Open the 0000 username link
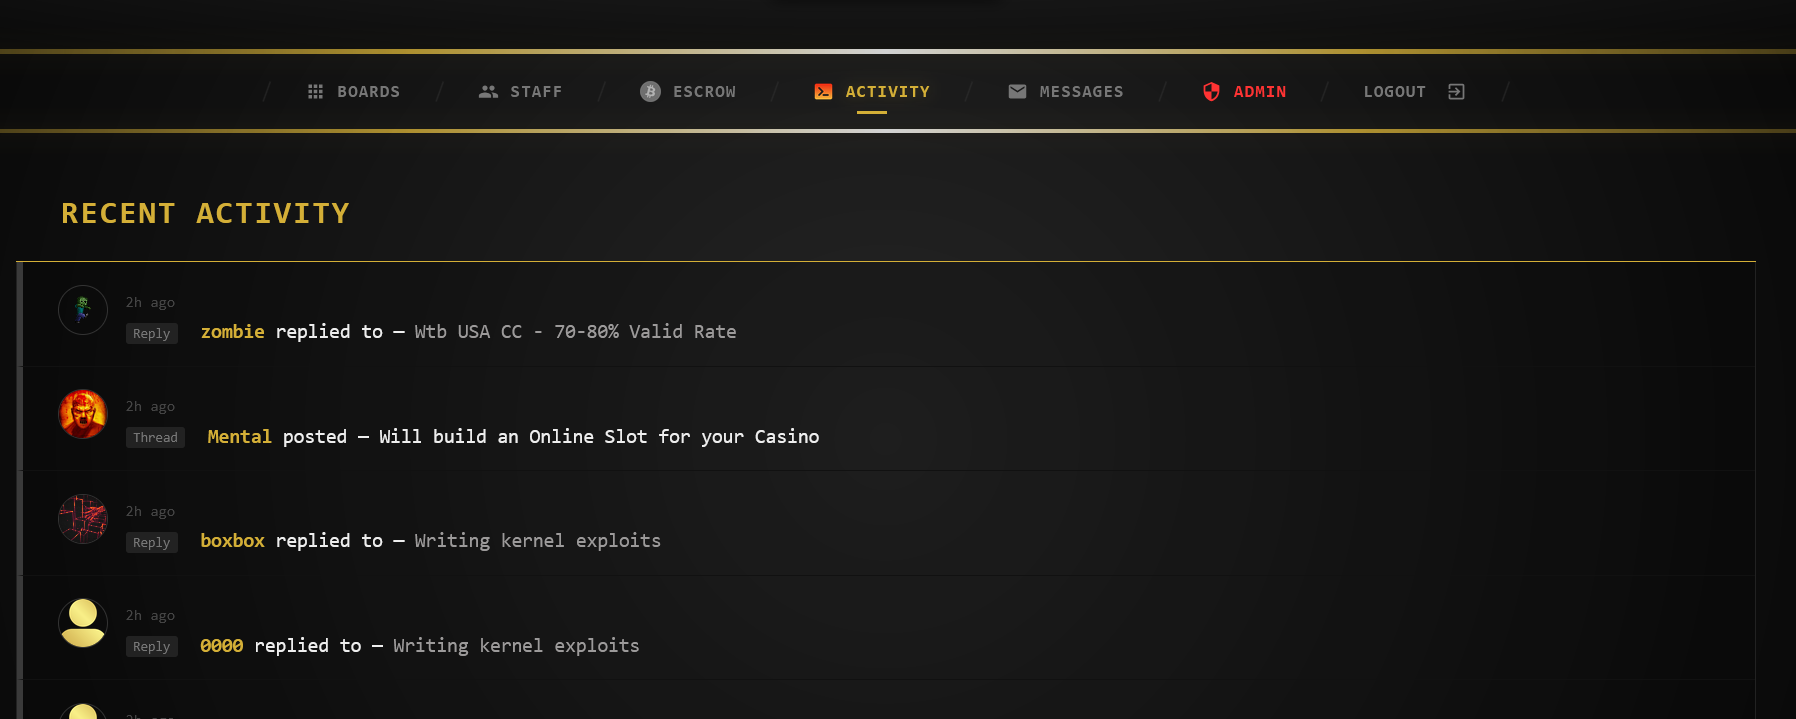1796x719 pixels. pos(222,646)
